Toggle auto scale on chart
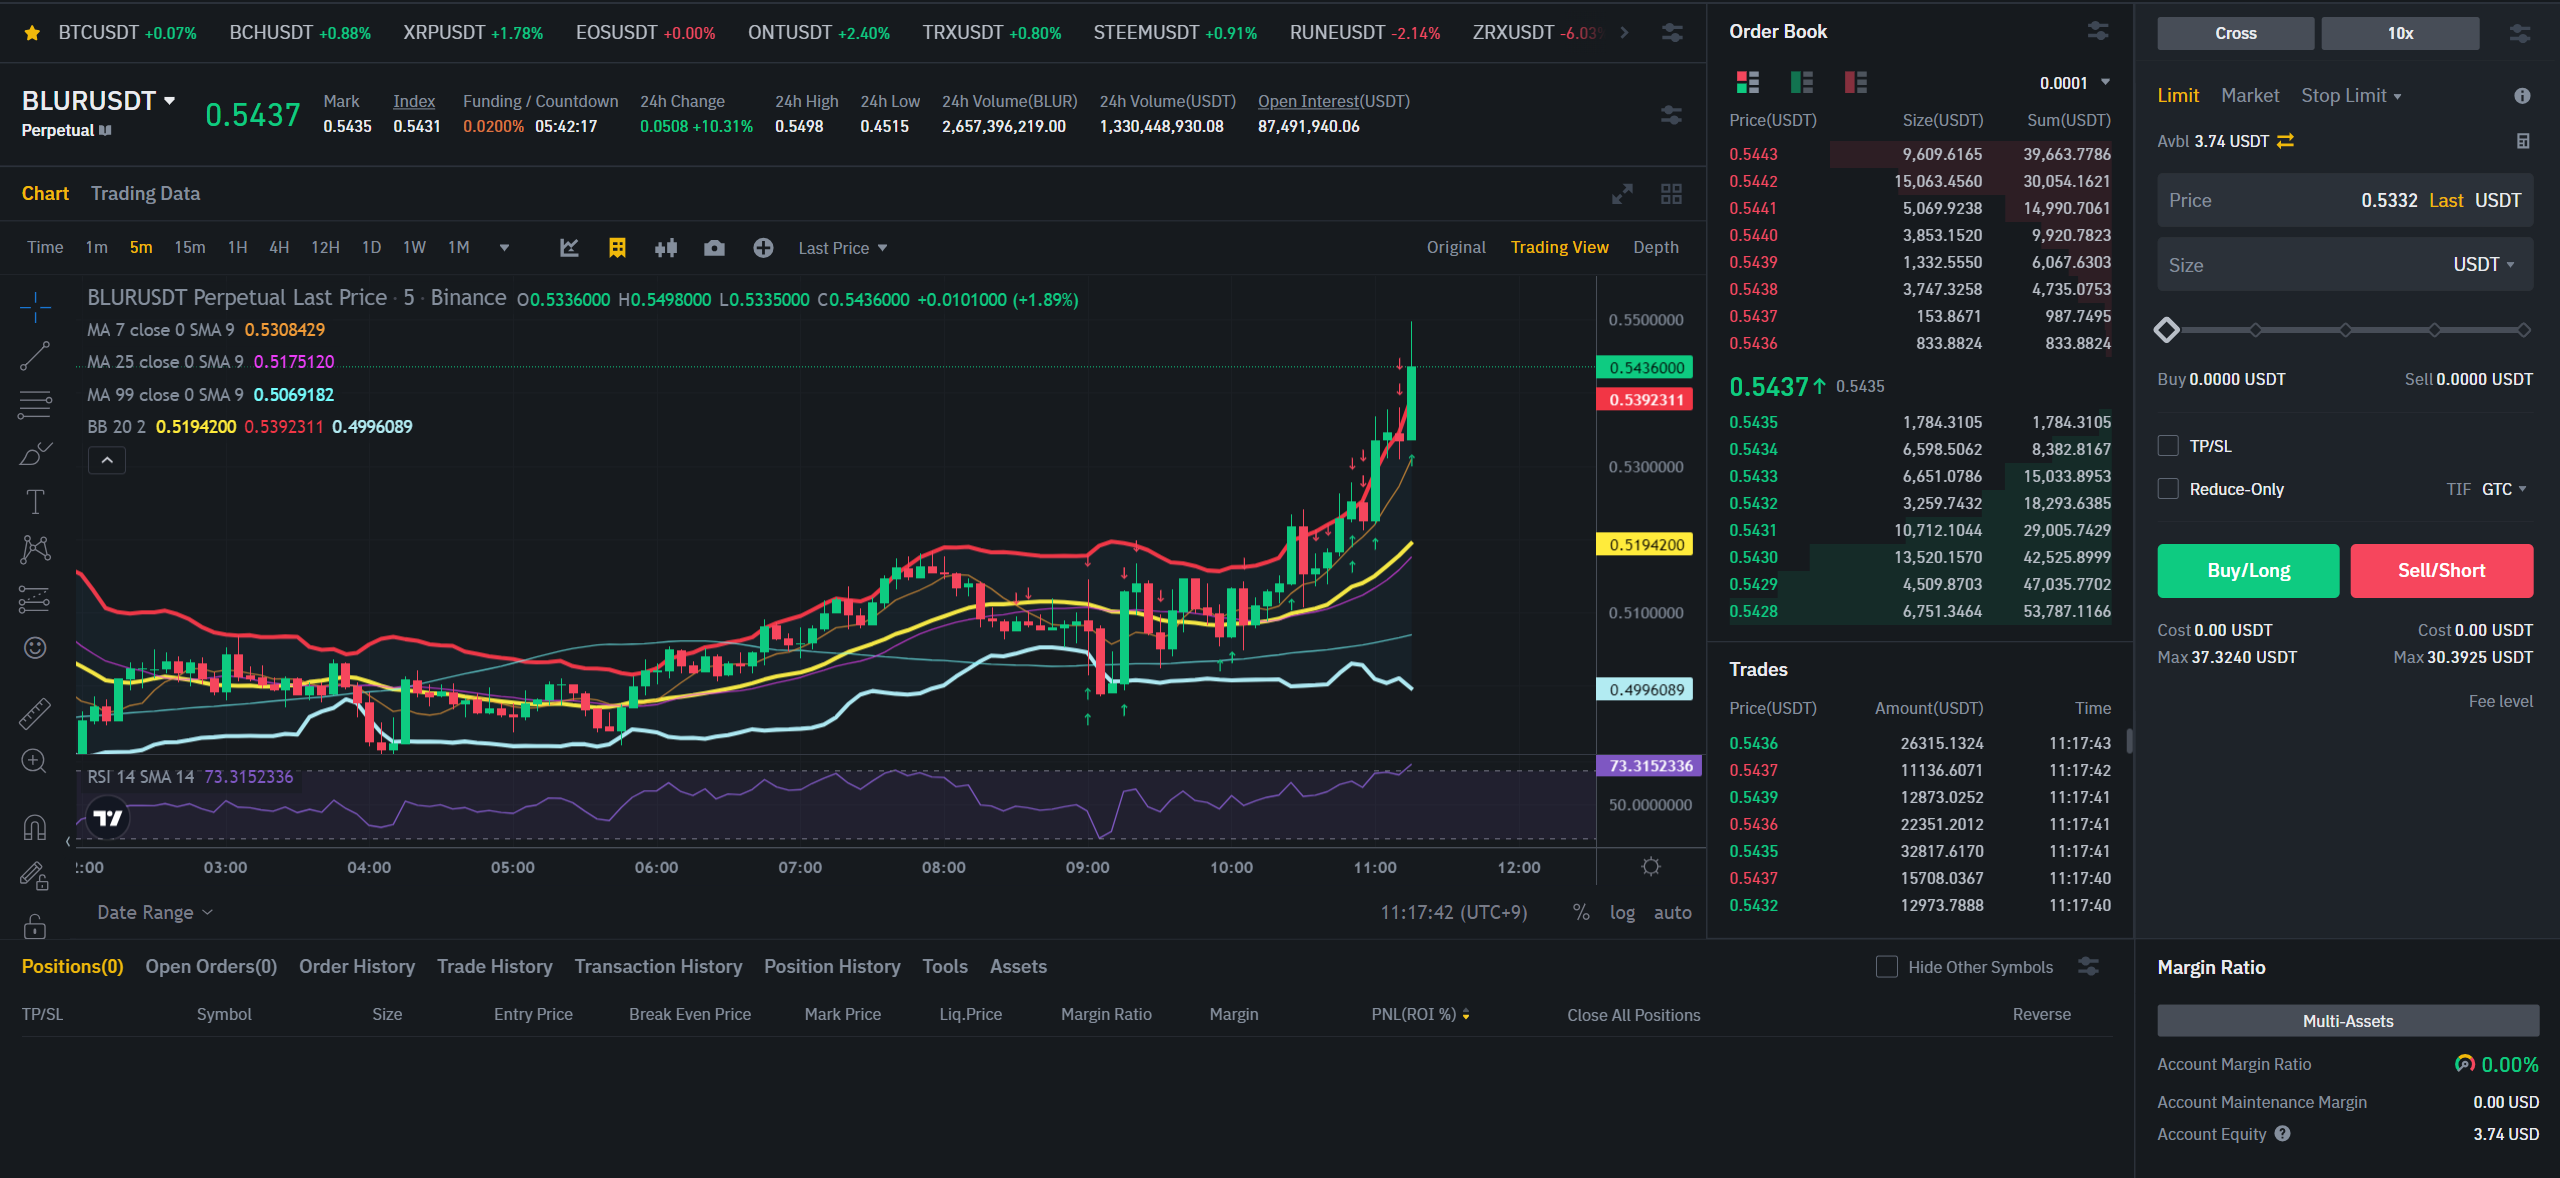This screenshot has height=1178, width=2560. click(1672, 912)
